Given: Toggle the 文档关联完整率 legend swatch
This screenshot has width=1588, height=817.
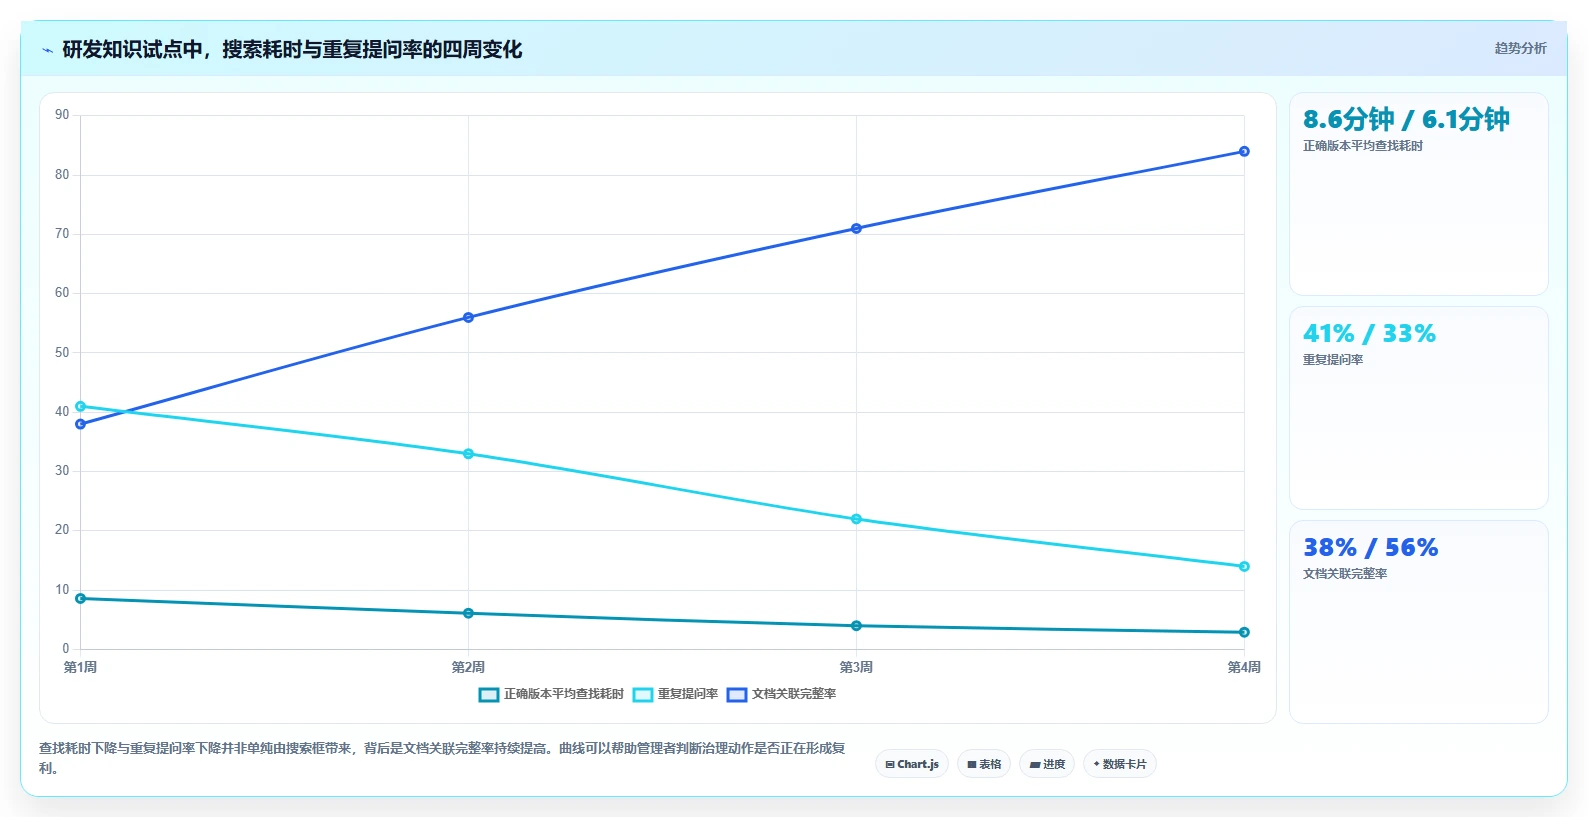Looking at the screenshot, I should (737, 694).
